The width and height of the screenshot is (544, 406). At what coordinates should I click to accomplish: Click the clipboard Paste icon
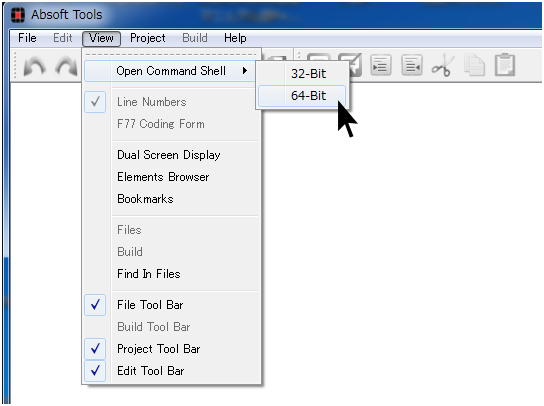click(505, 65)
